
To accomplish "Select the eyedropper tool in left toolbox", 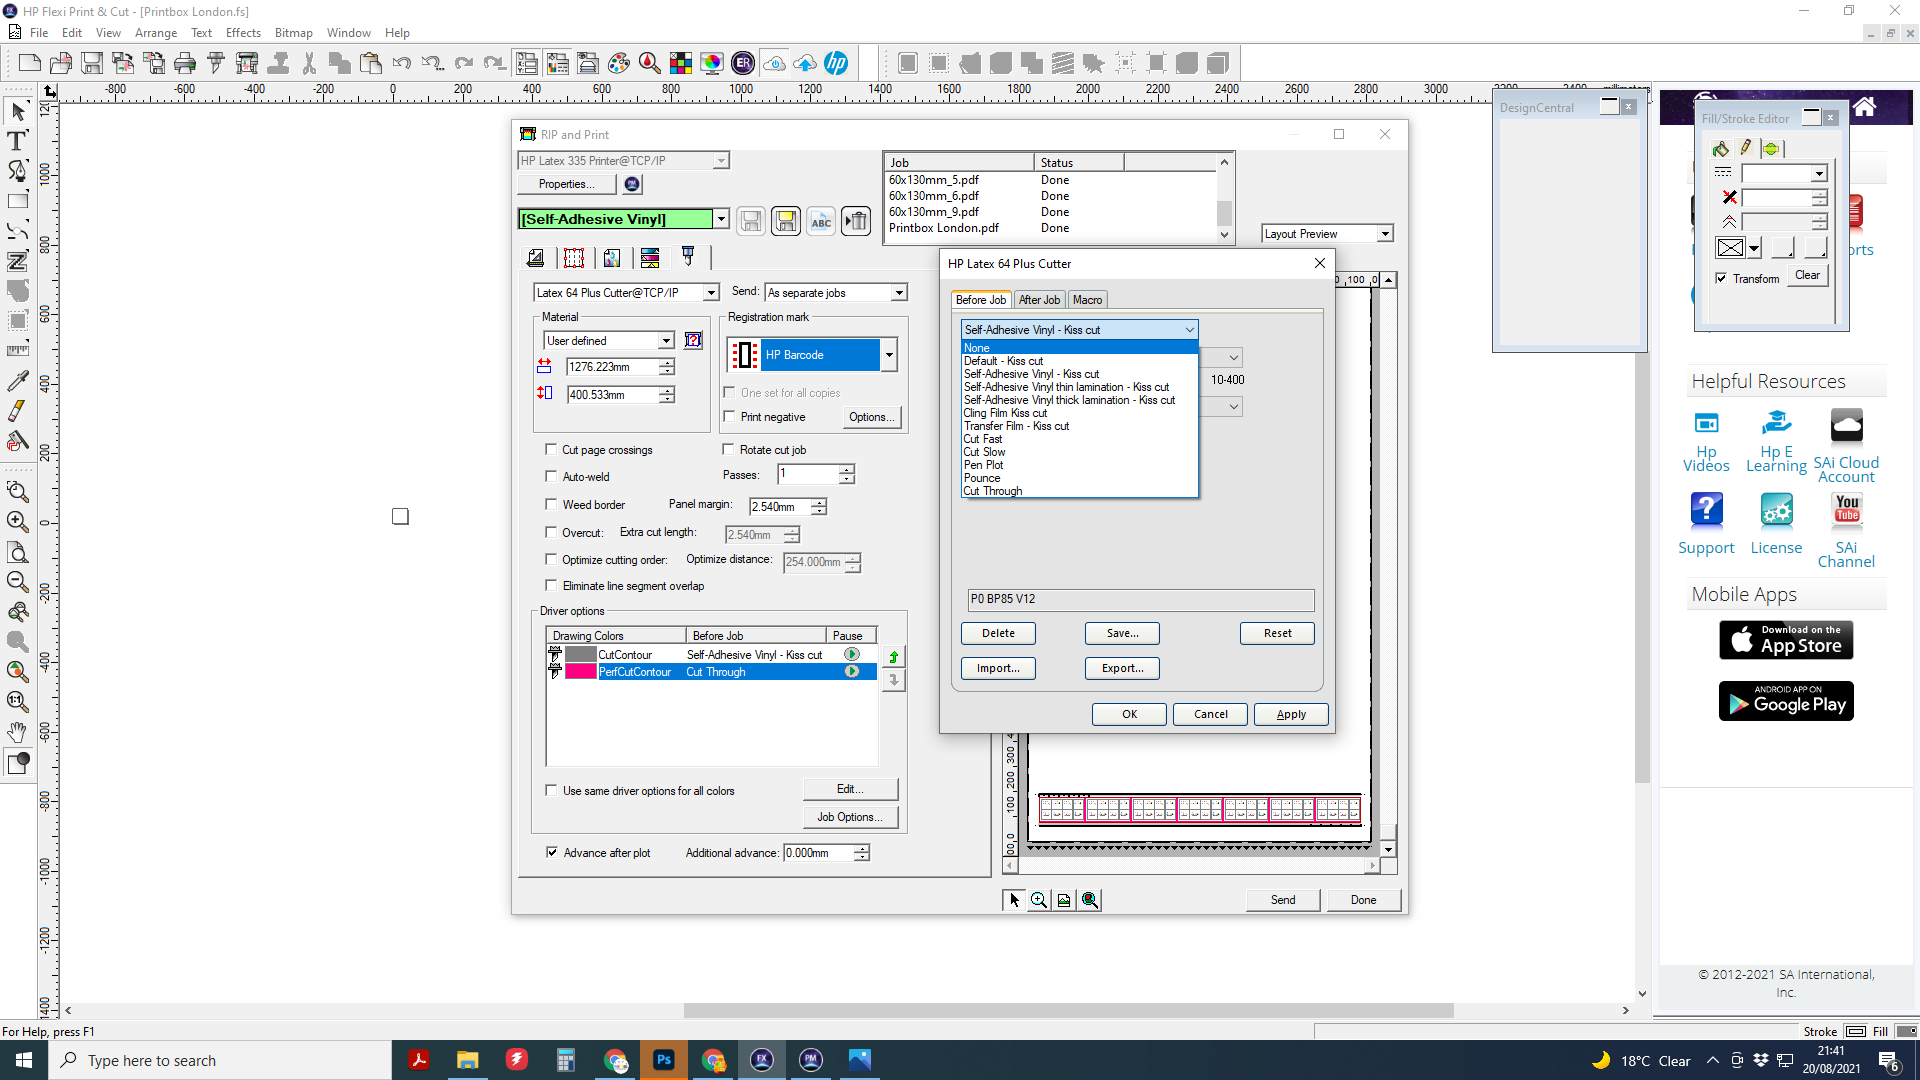I will pos(17,381).
